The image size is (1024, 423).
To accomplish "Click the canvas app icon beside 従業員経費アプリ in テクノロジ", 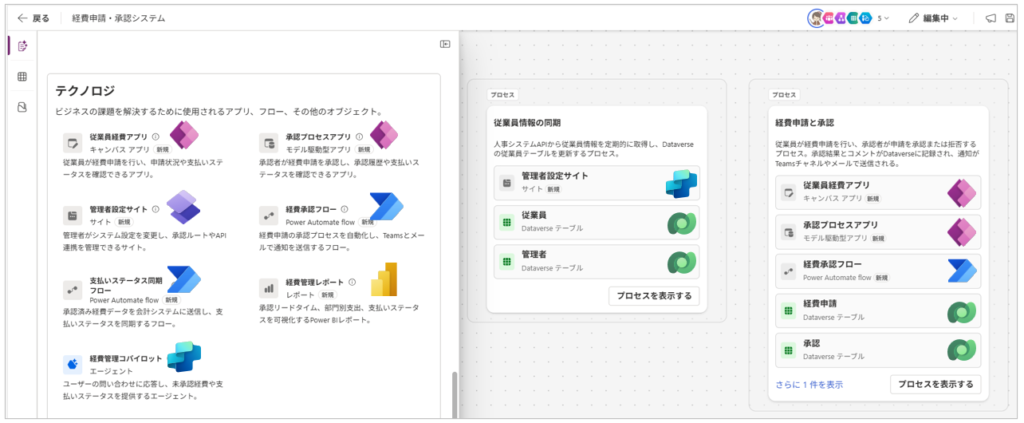I will pos(72,143).
